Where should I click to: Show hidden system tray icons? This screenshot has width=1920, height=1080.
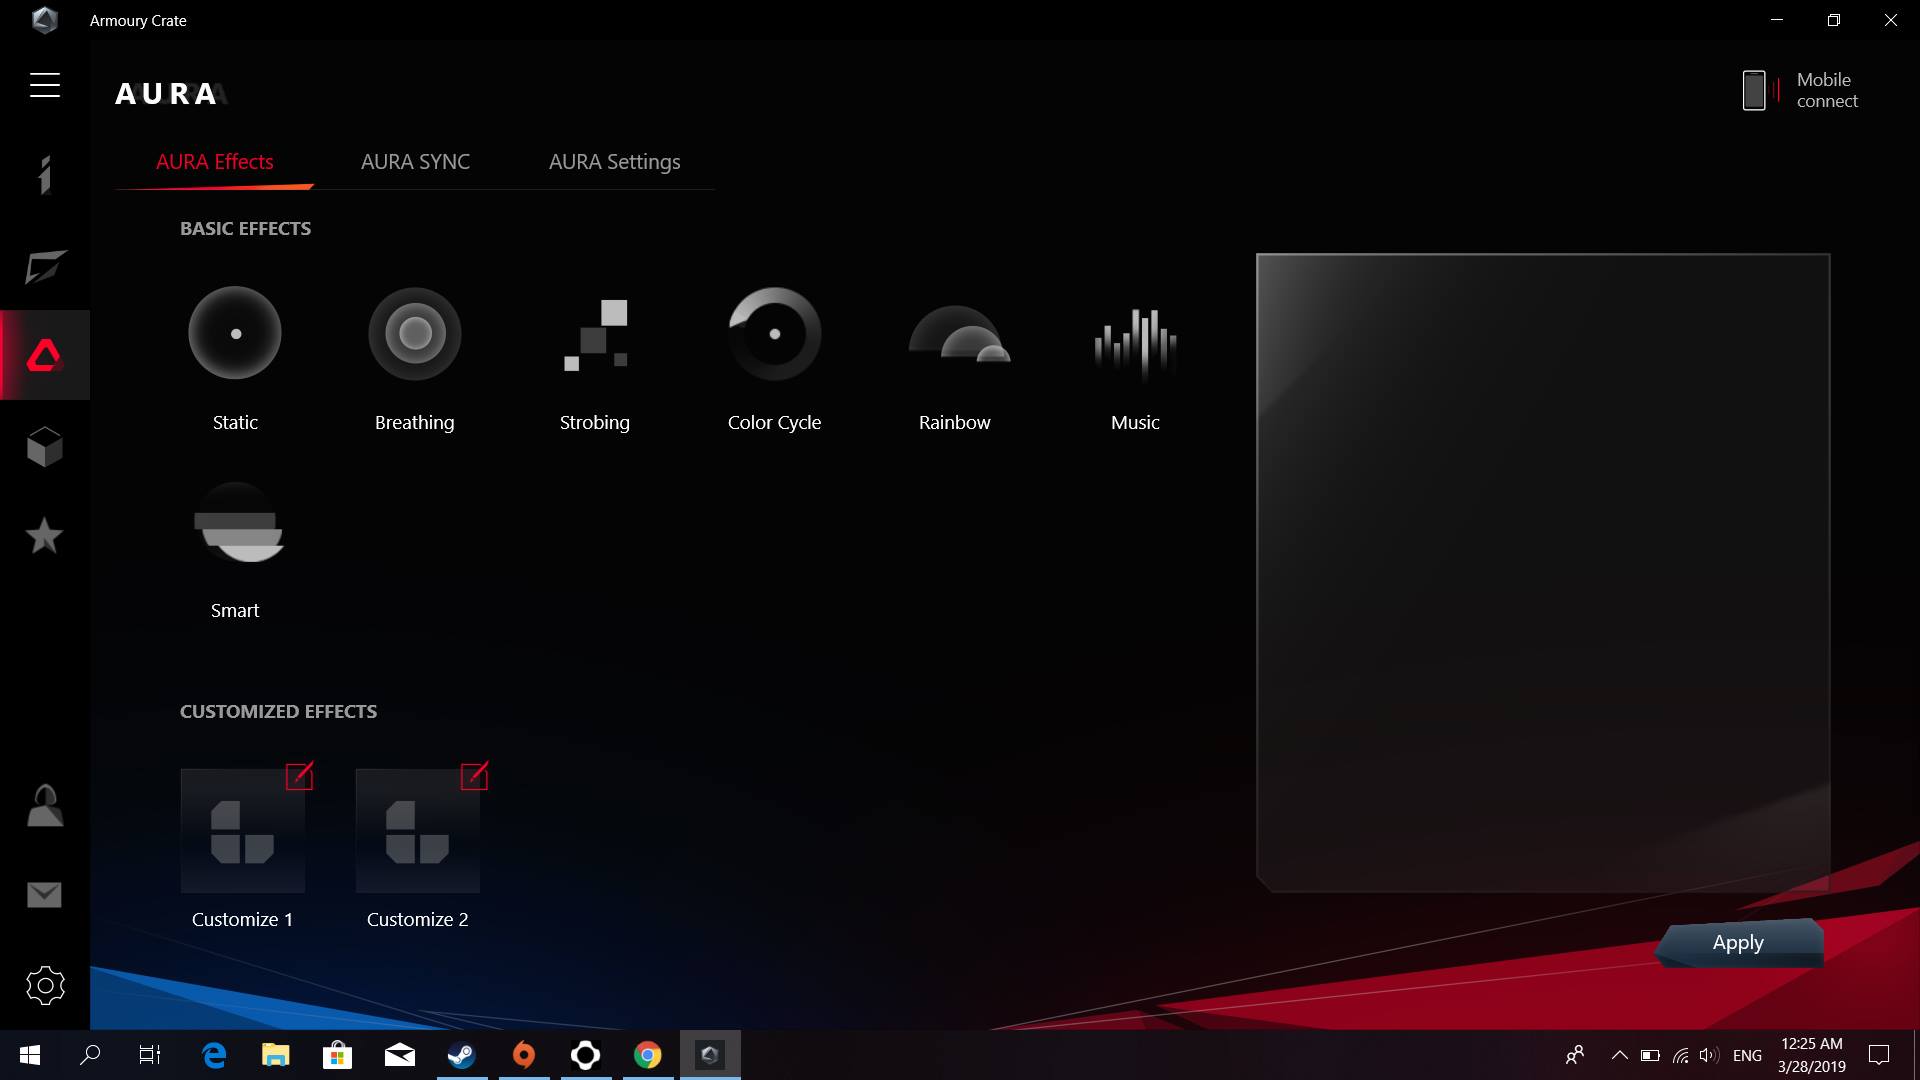(x=1619, y=1055)
